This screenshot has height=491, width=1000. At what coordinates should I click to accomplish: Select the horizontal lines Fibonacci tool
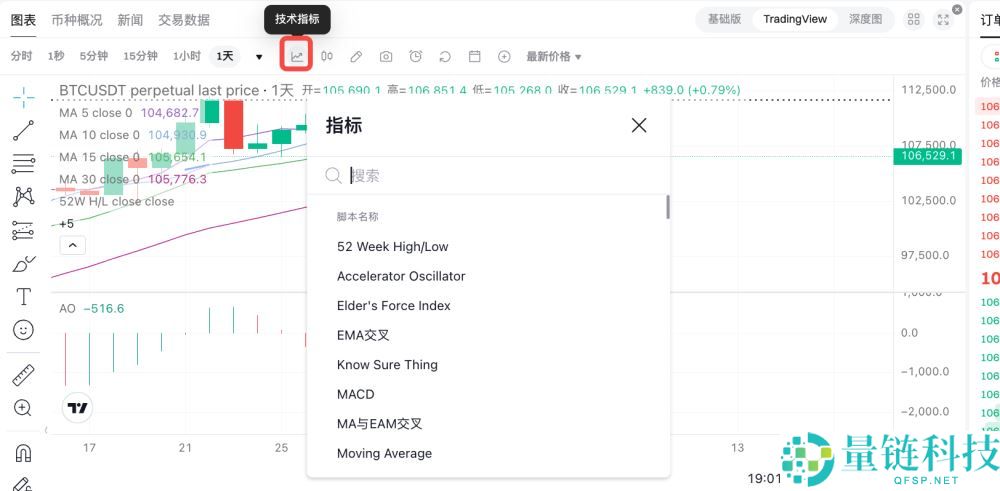tap(24, 163)
